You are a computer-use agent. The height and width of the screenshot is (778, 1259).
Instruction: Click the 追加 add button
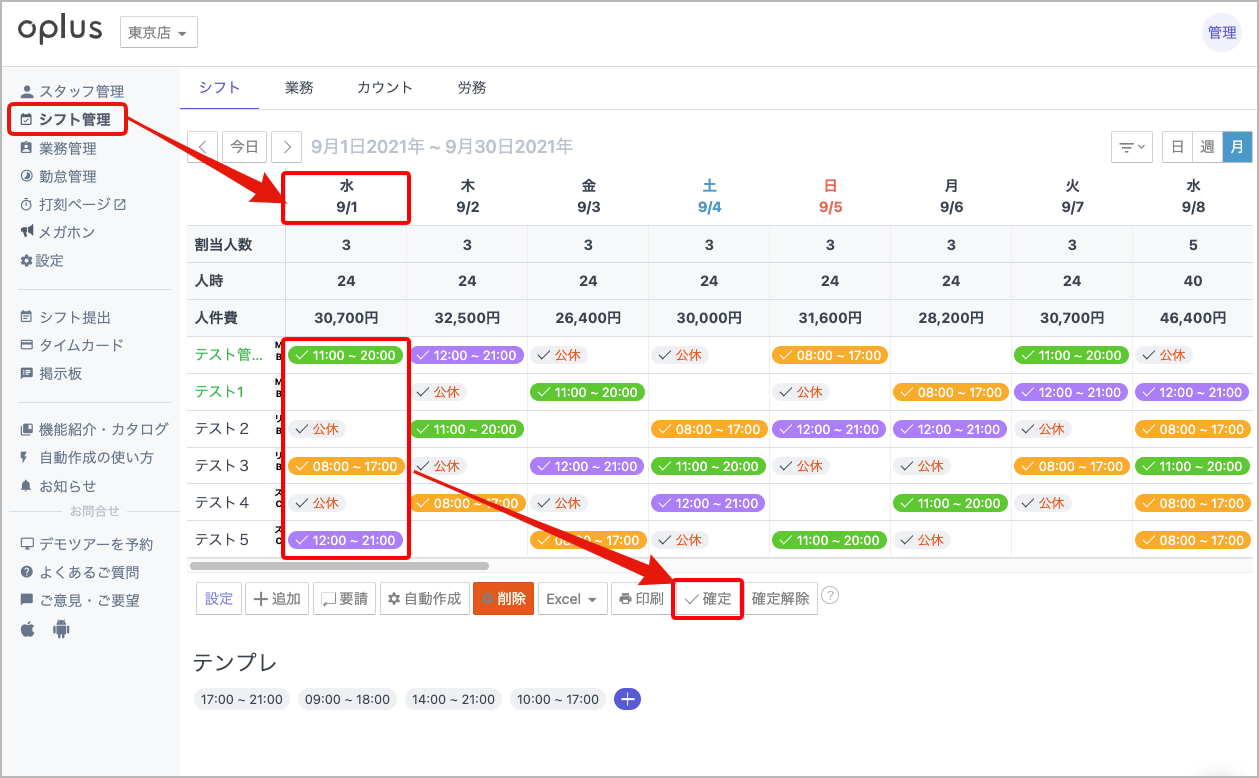coord(277,599)
